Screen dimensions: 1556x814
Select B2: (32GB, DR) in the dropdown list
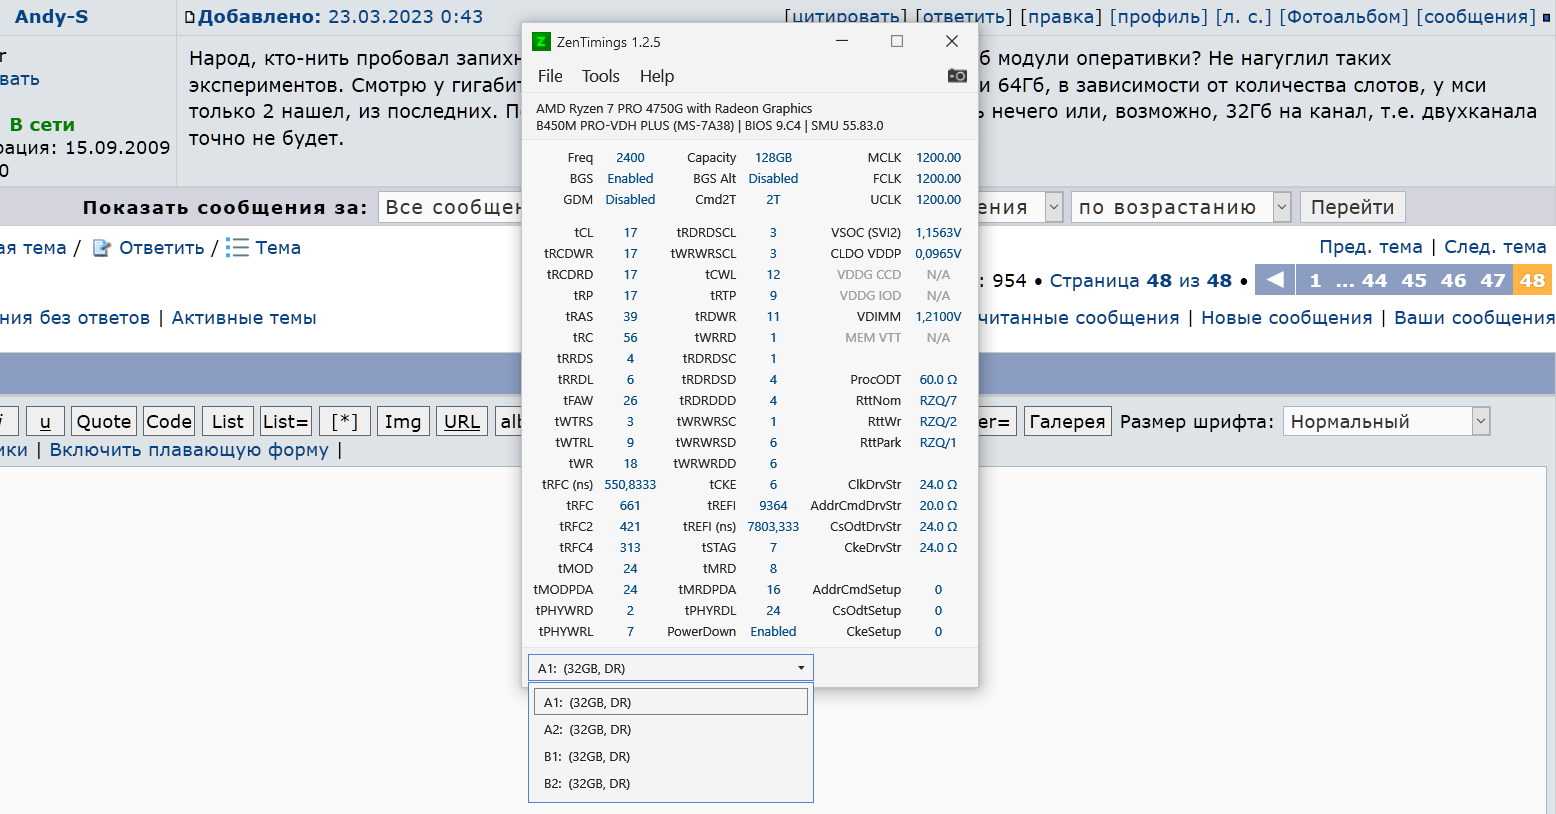[671, 783]
